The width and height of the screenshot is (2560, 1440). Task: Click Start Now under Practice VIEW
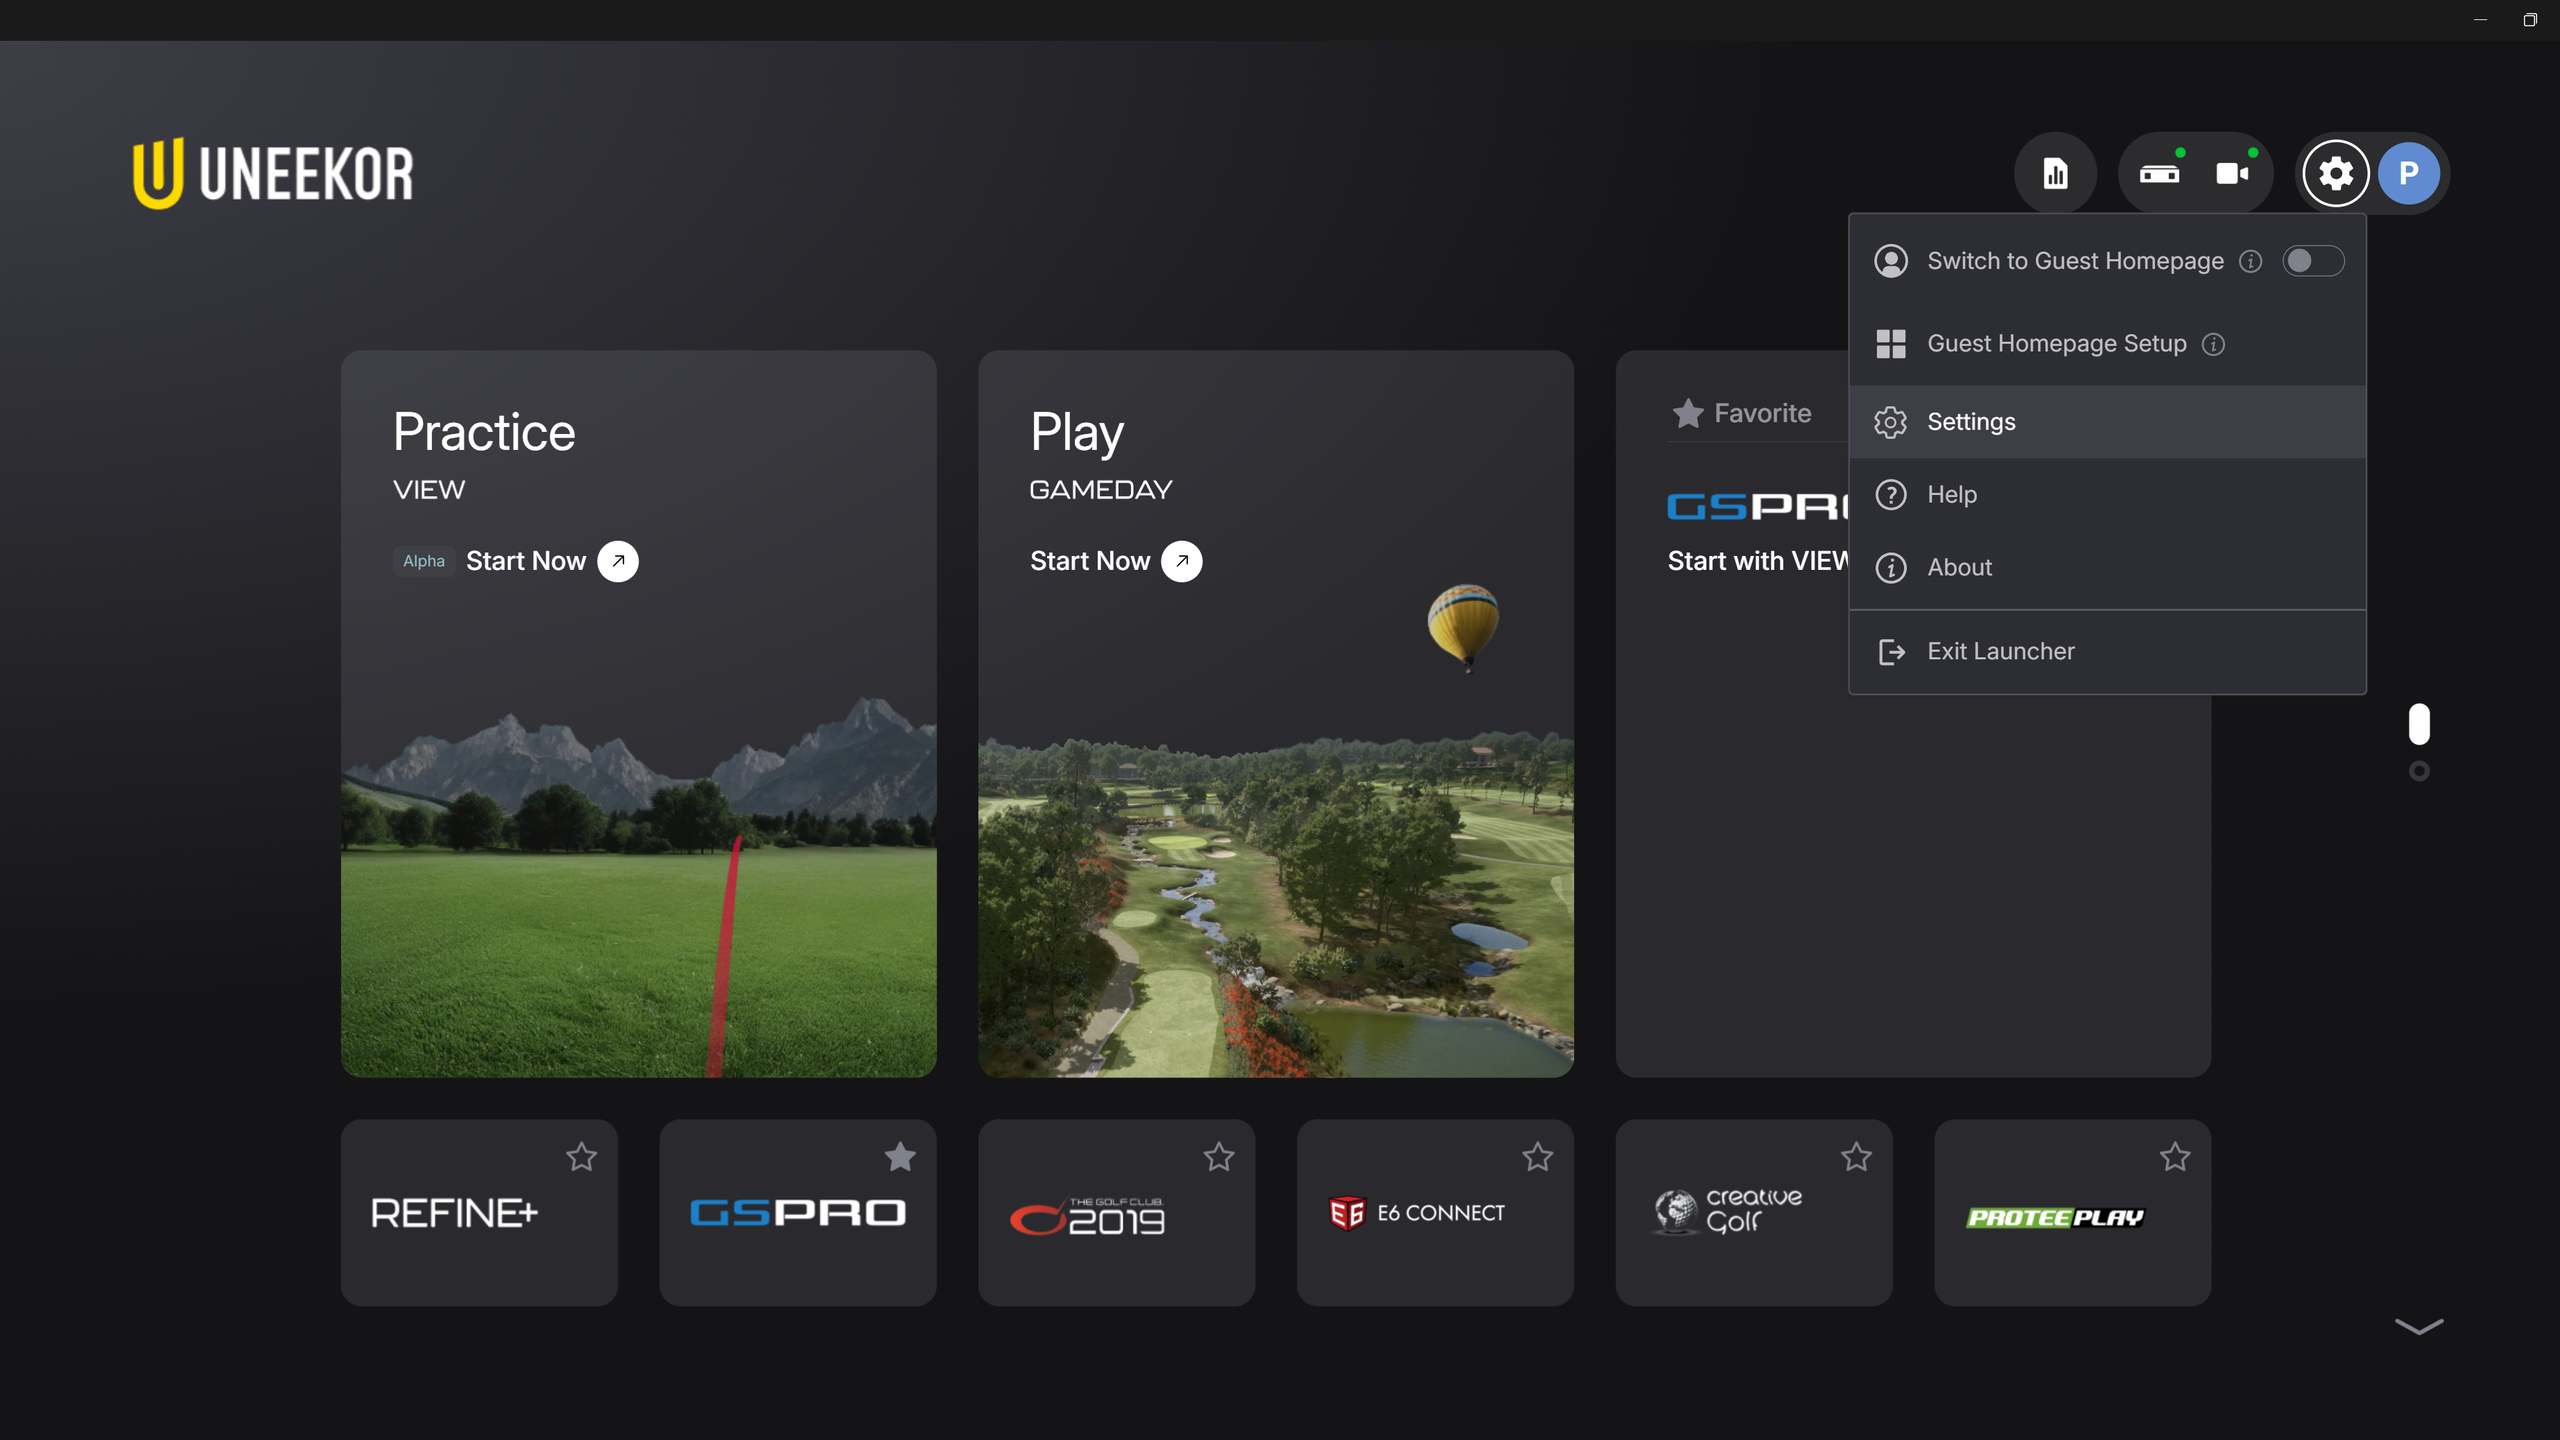click(526, 561)
